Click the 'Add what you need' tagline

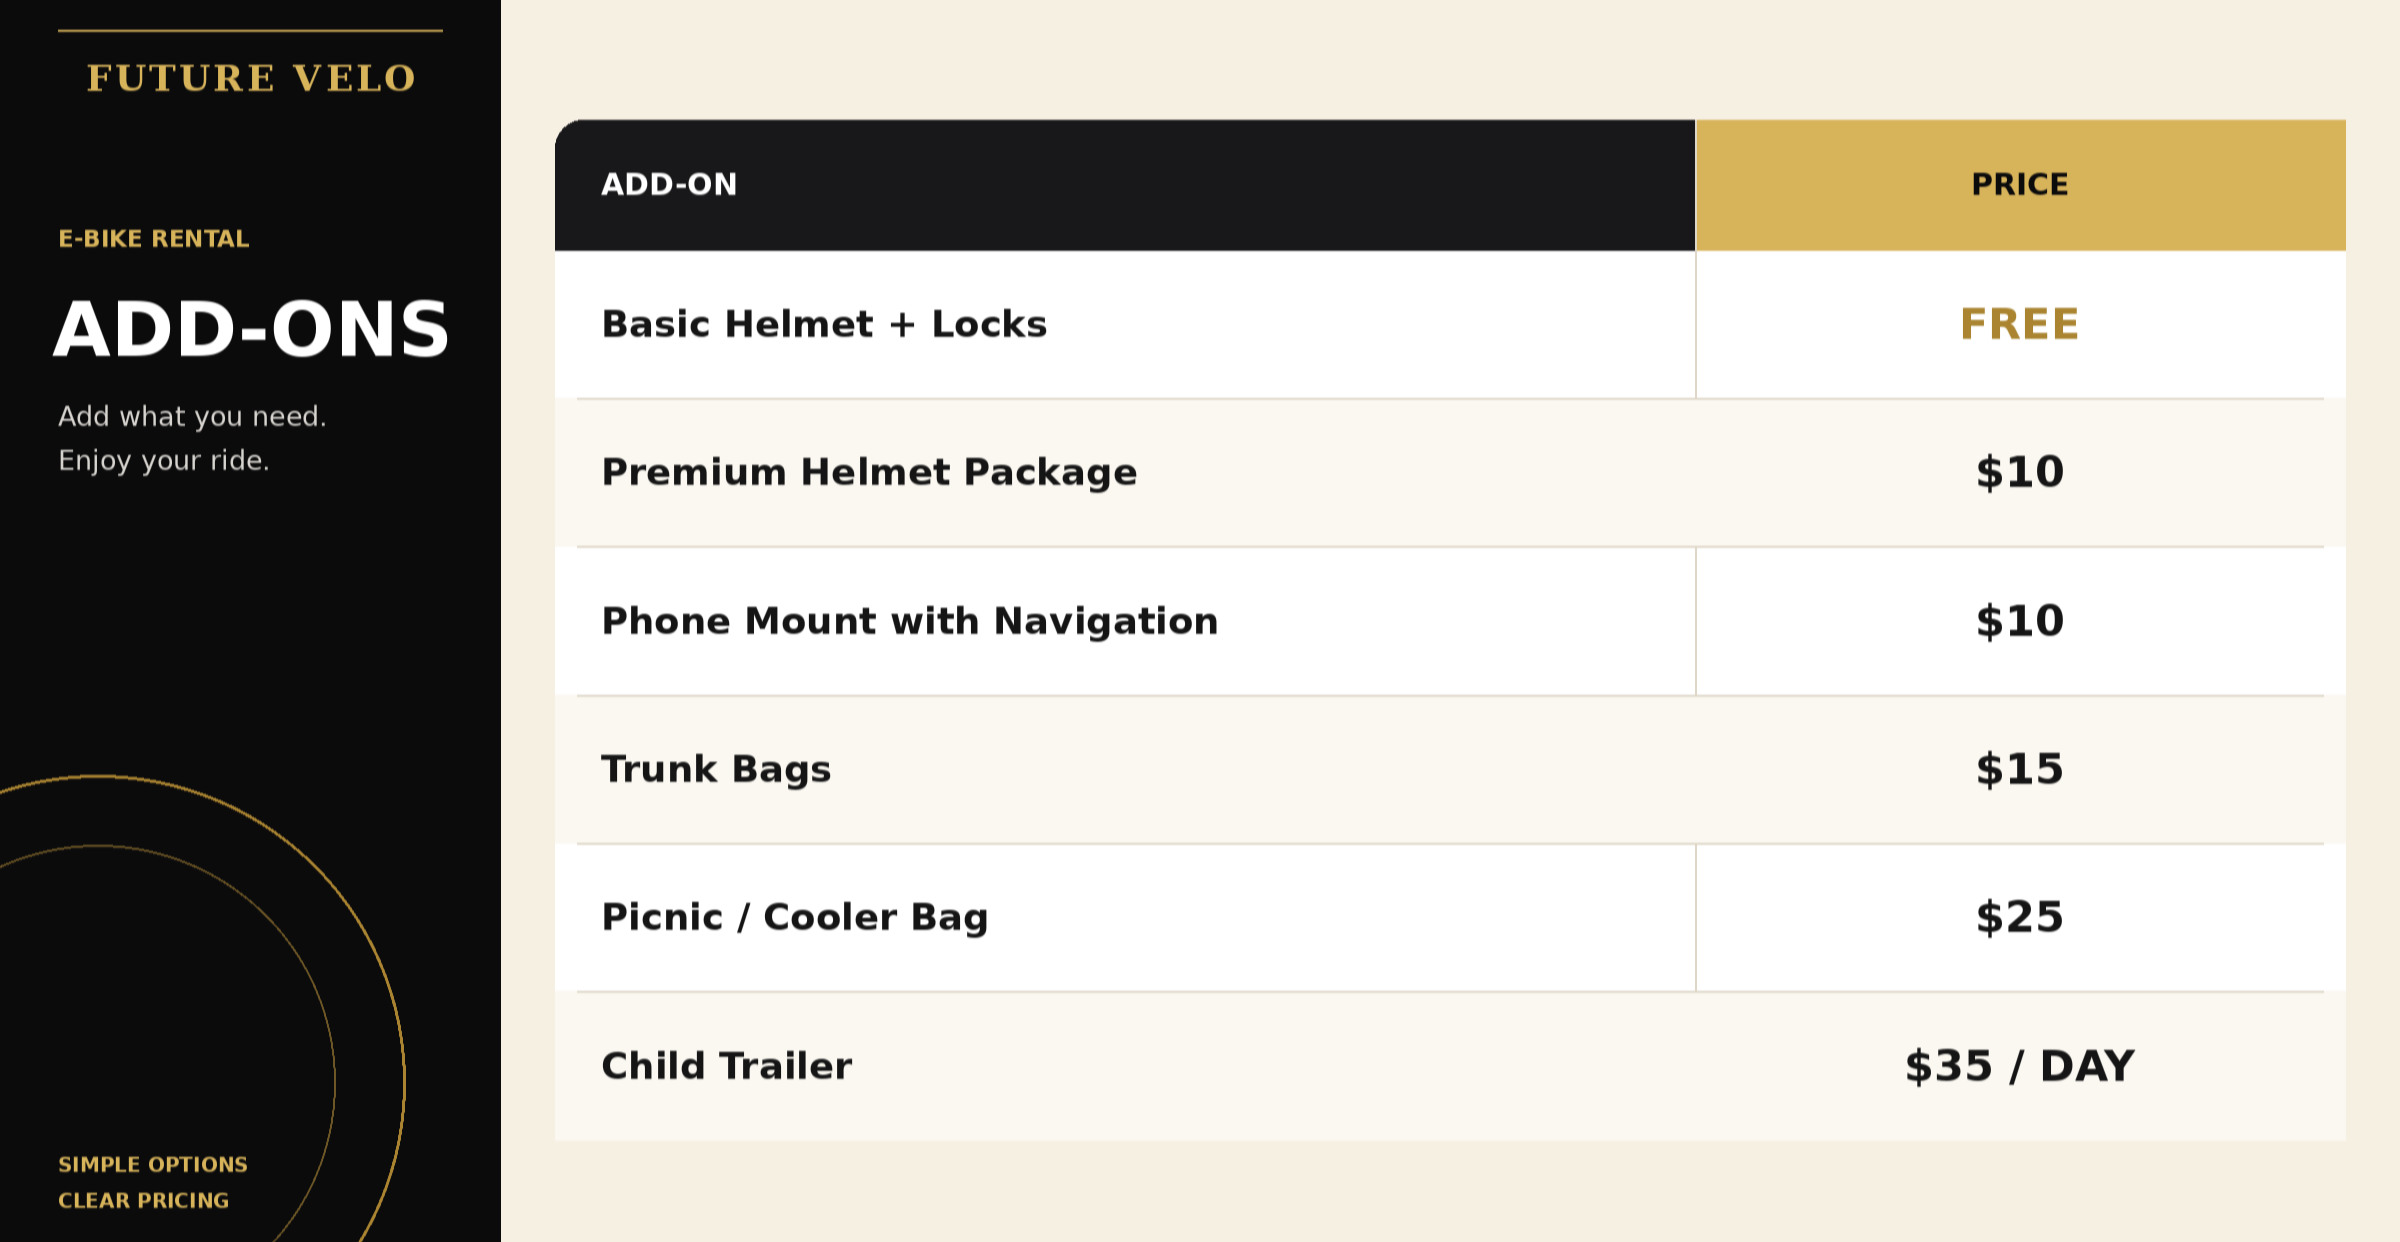192,417
